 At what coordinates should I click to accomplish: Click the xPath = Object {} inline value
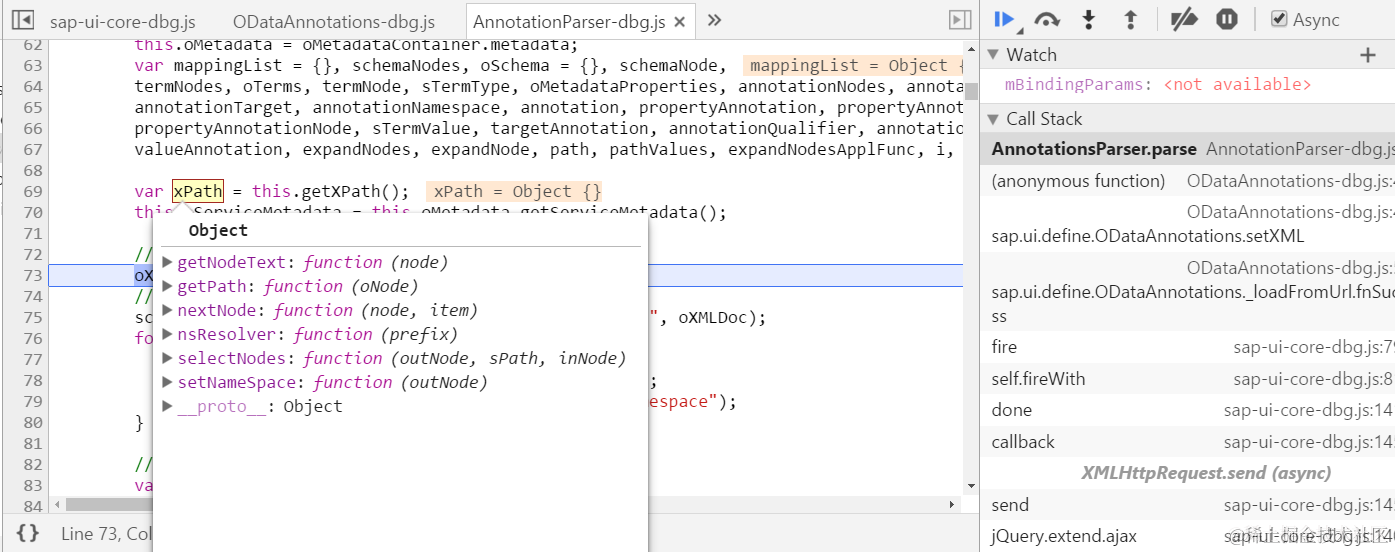point(515,191)
